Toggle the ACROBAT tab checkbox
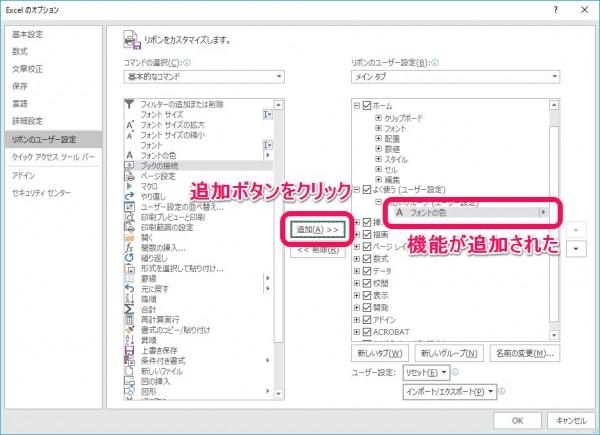 coord(367,332)
